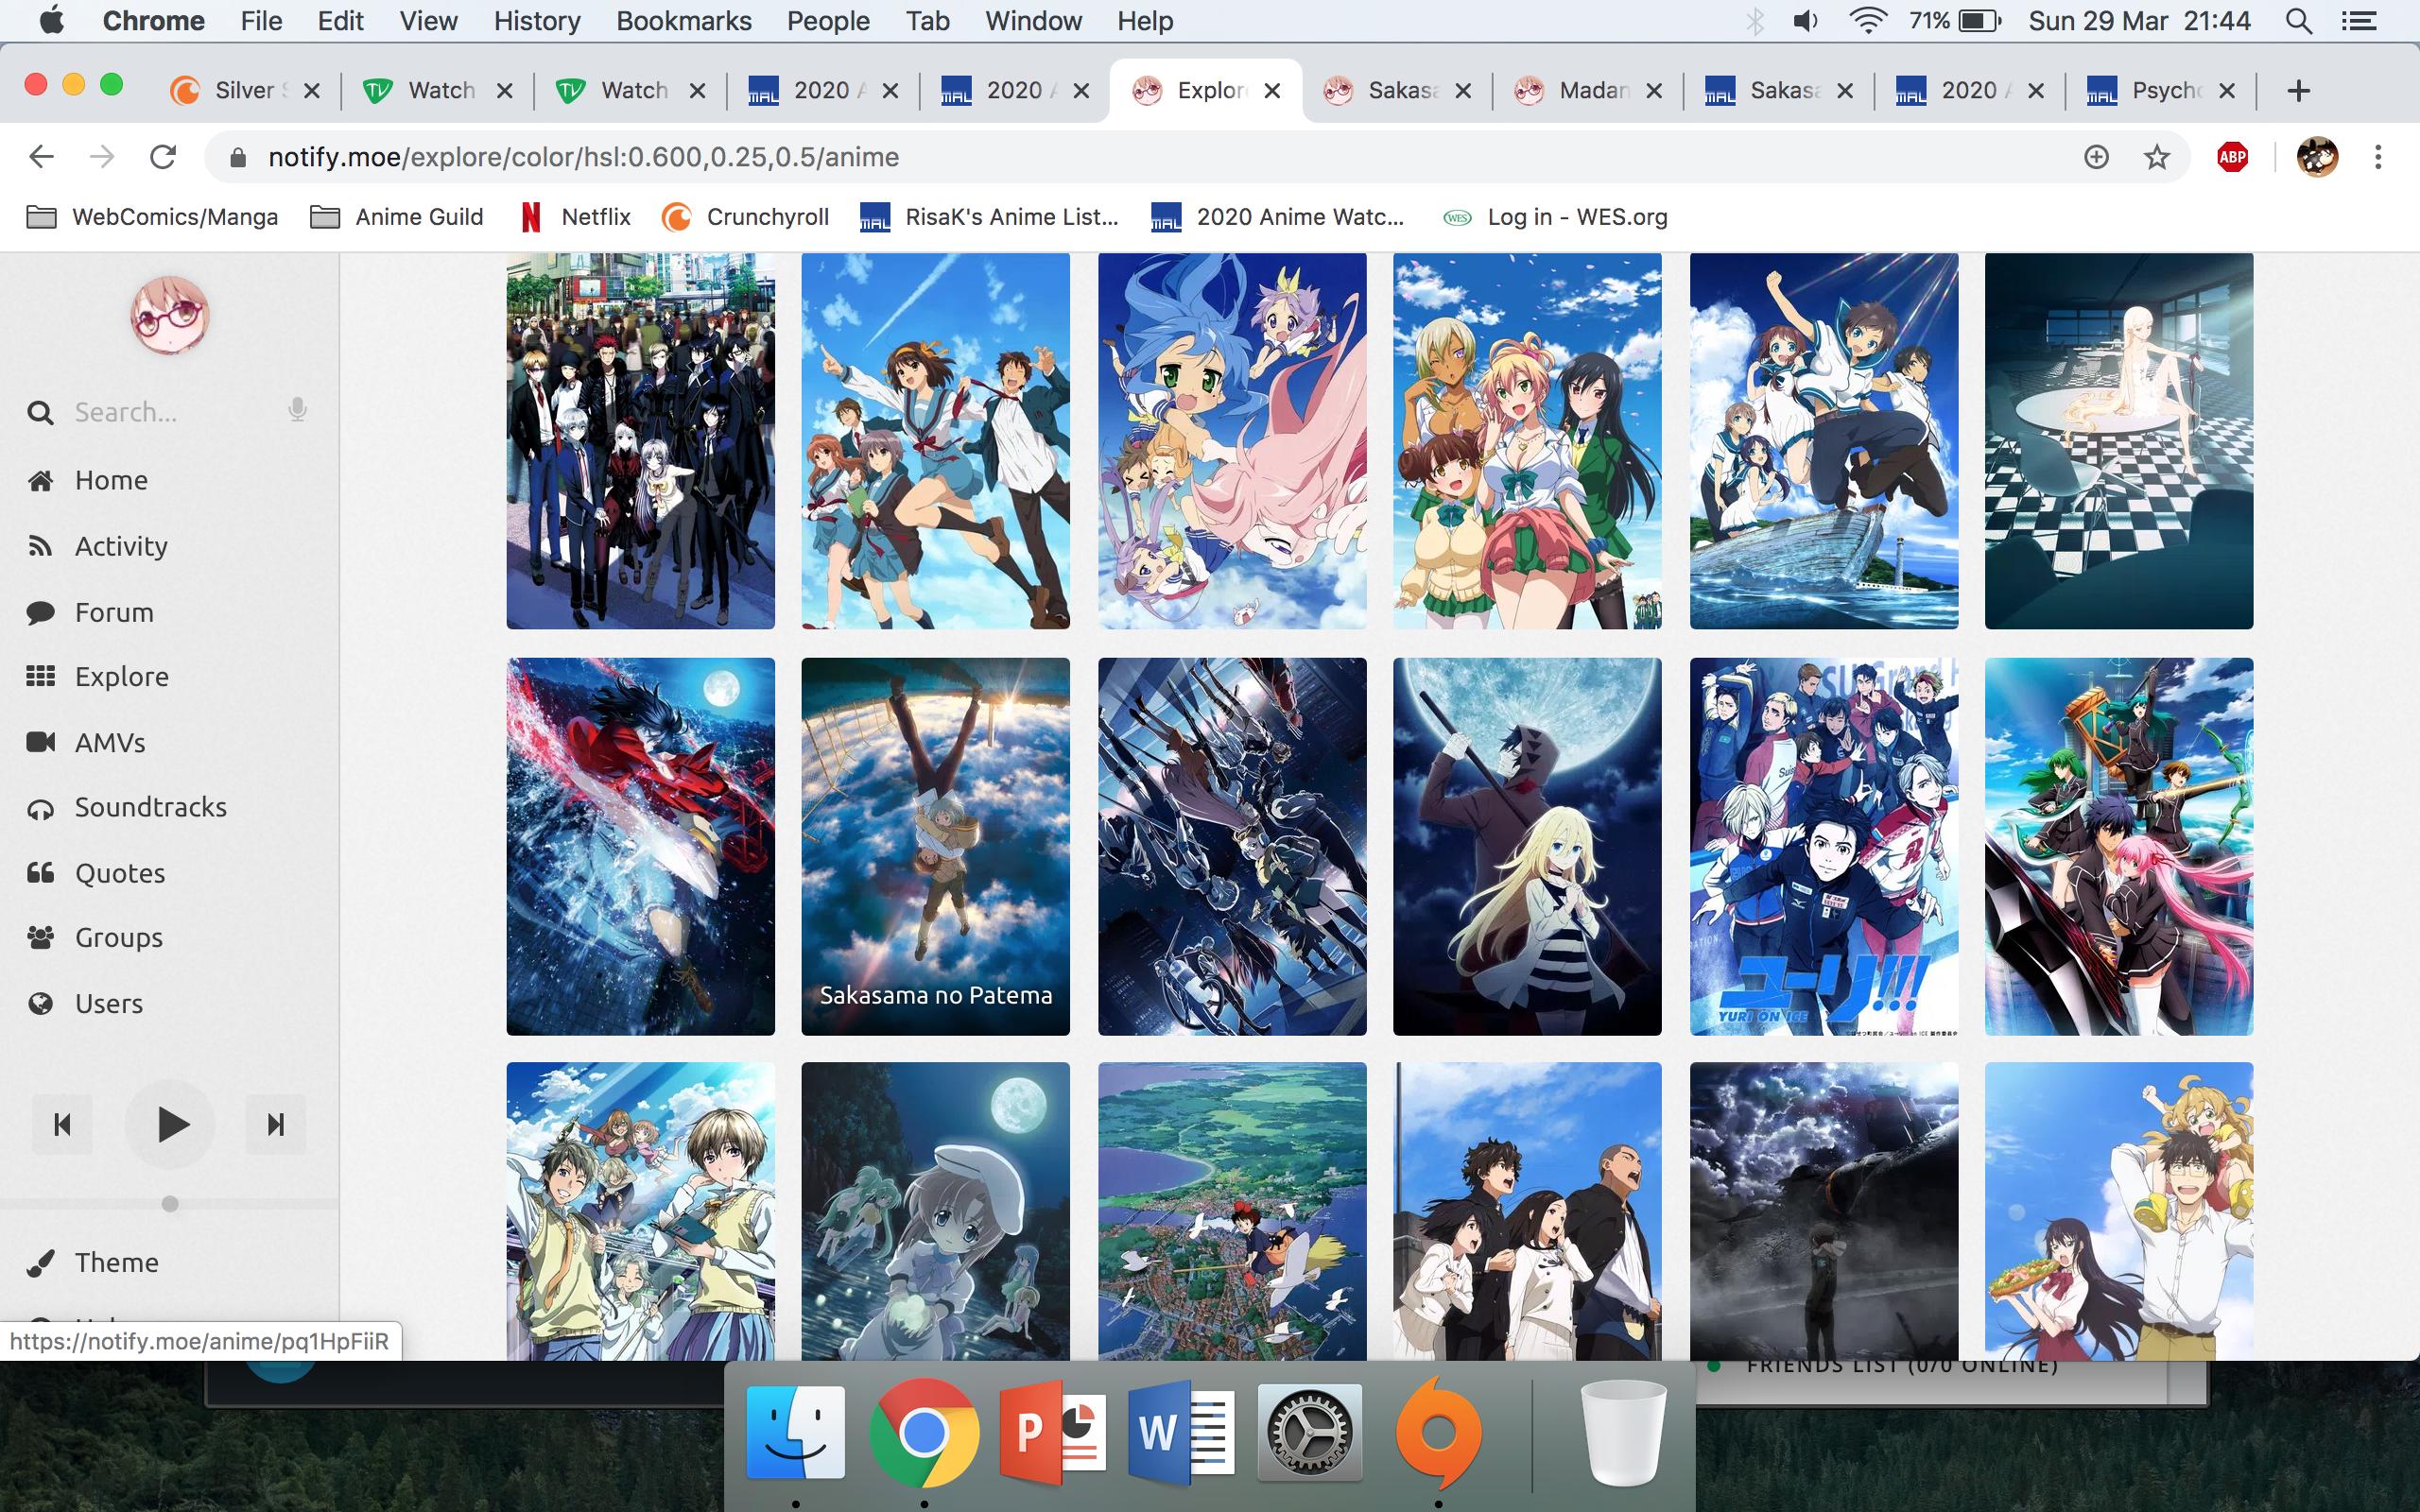
Task: Click the Theme paintbrush icon
Action: click(x=40, y=1263)
